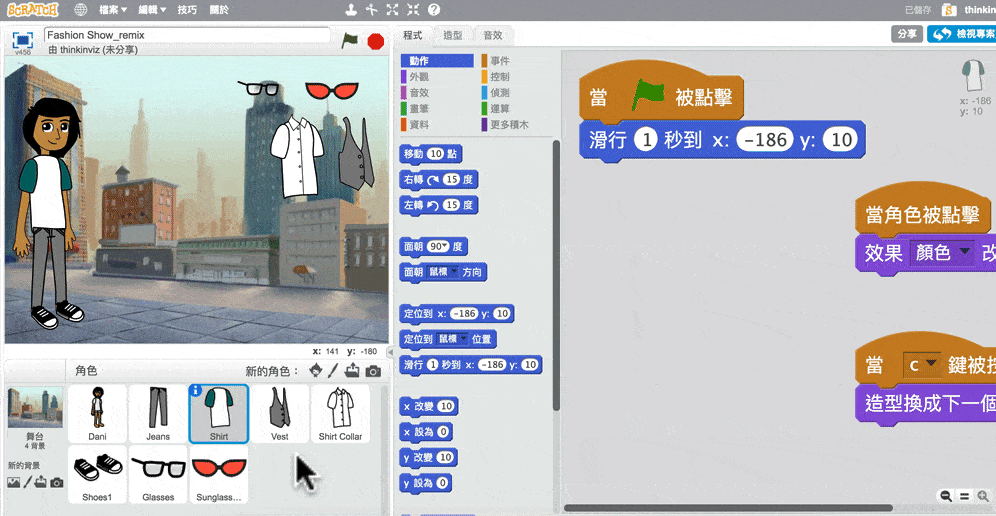Select the 動作 block category
Screen dimensions: 996x516
tap(437, 61)
